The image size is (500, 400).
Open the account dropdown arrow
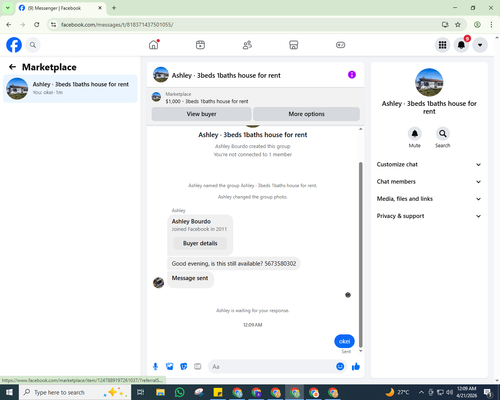click(x=480, y=45)
